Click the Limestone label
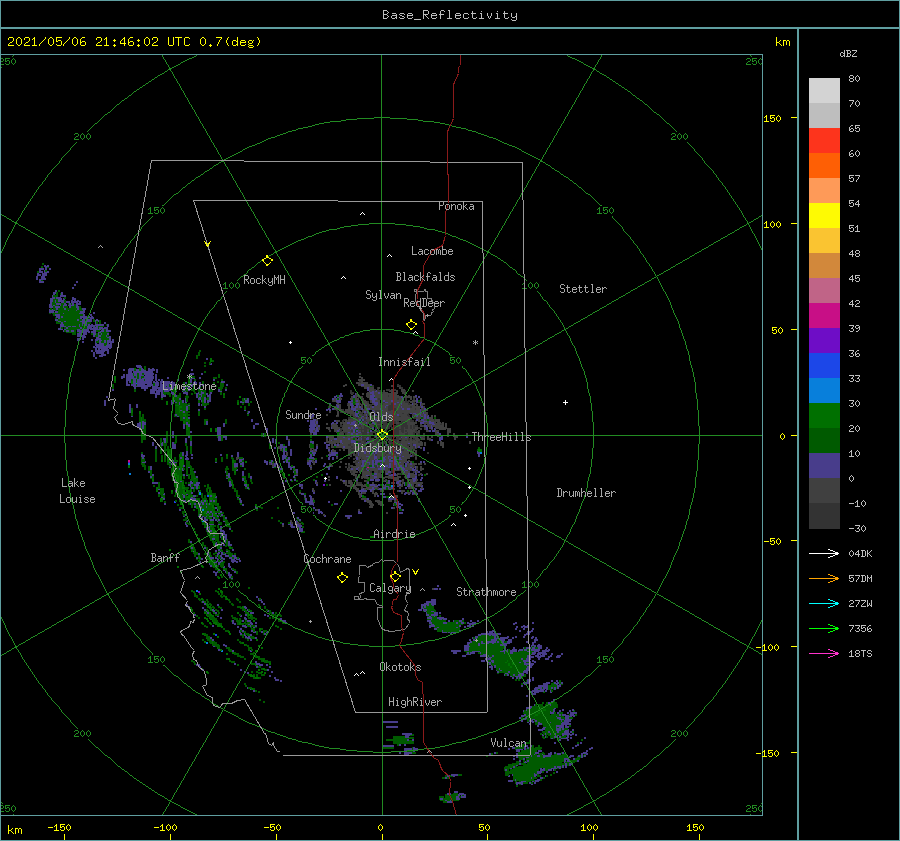Screen dimensions: 900x841 click(189, 386)
